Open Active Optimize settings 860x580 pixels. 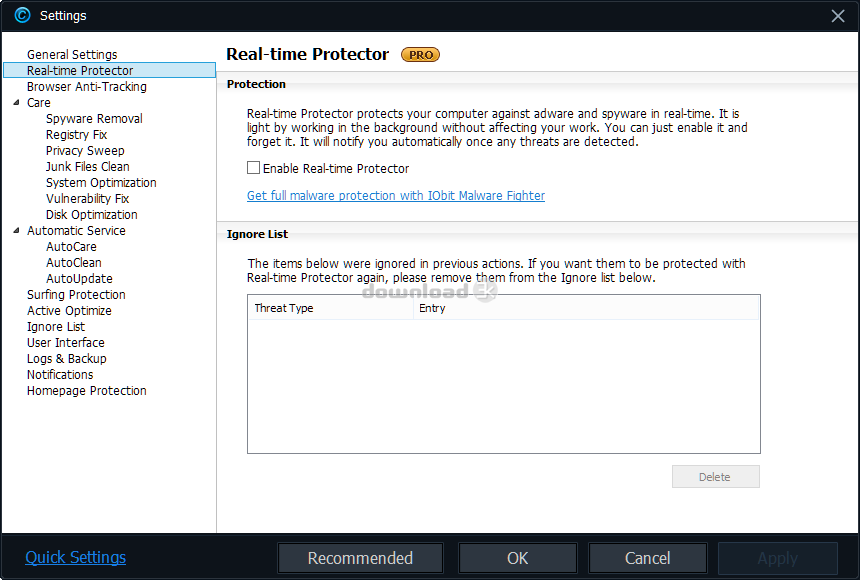pyautogui.click(x=69, y=311)
